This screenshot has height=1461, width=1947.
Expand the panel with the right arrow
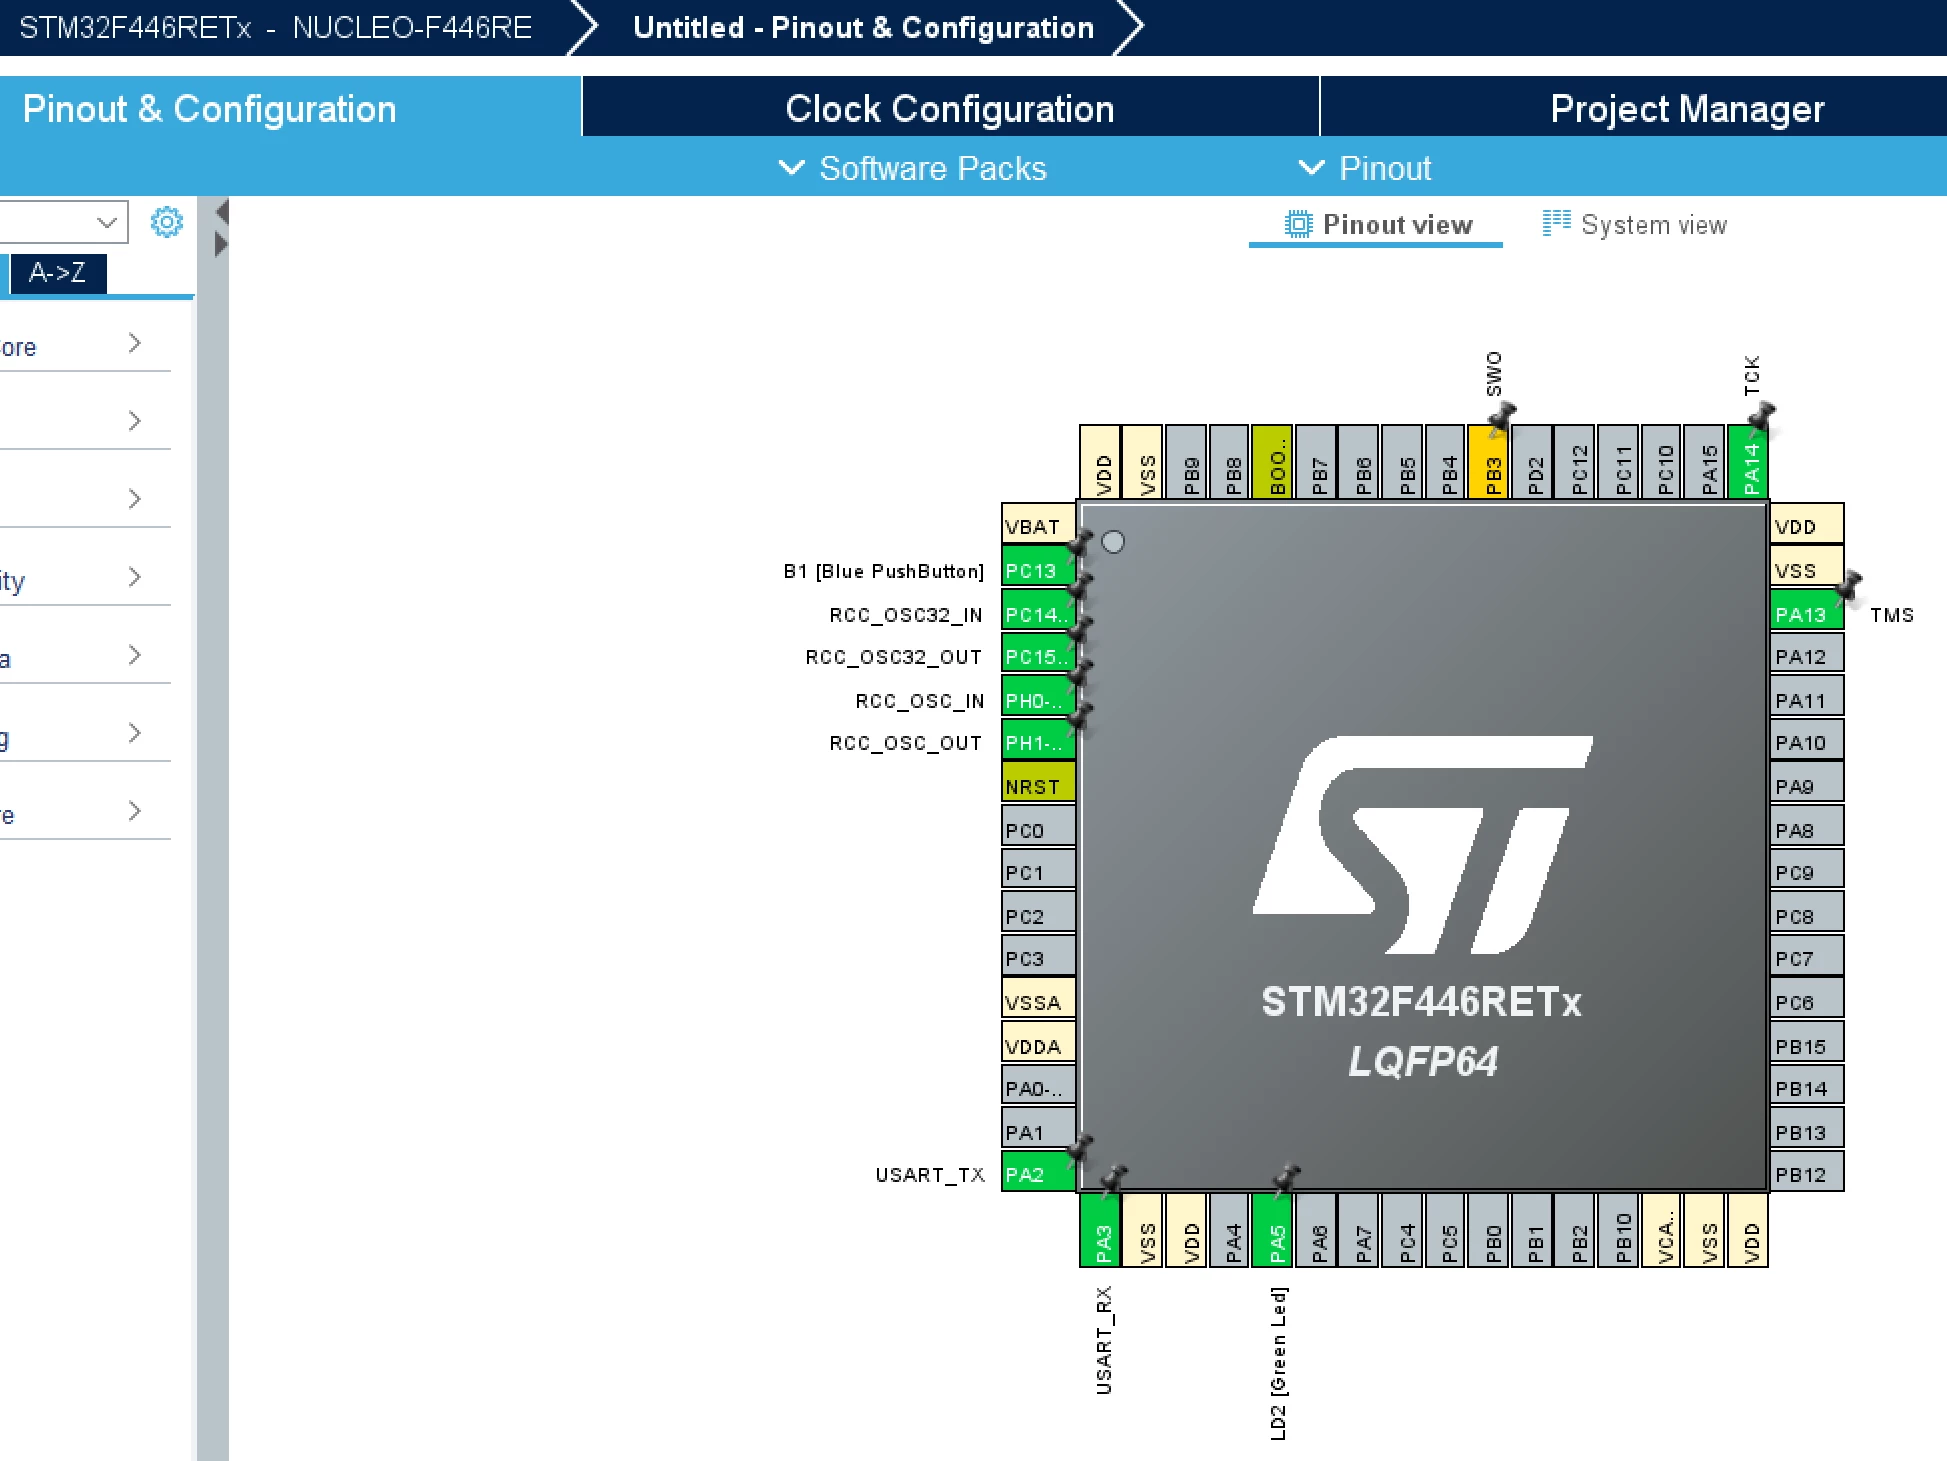[222, 244]
